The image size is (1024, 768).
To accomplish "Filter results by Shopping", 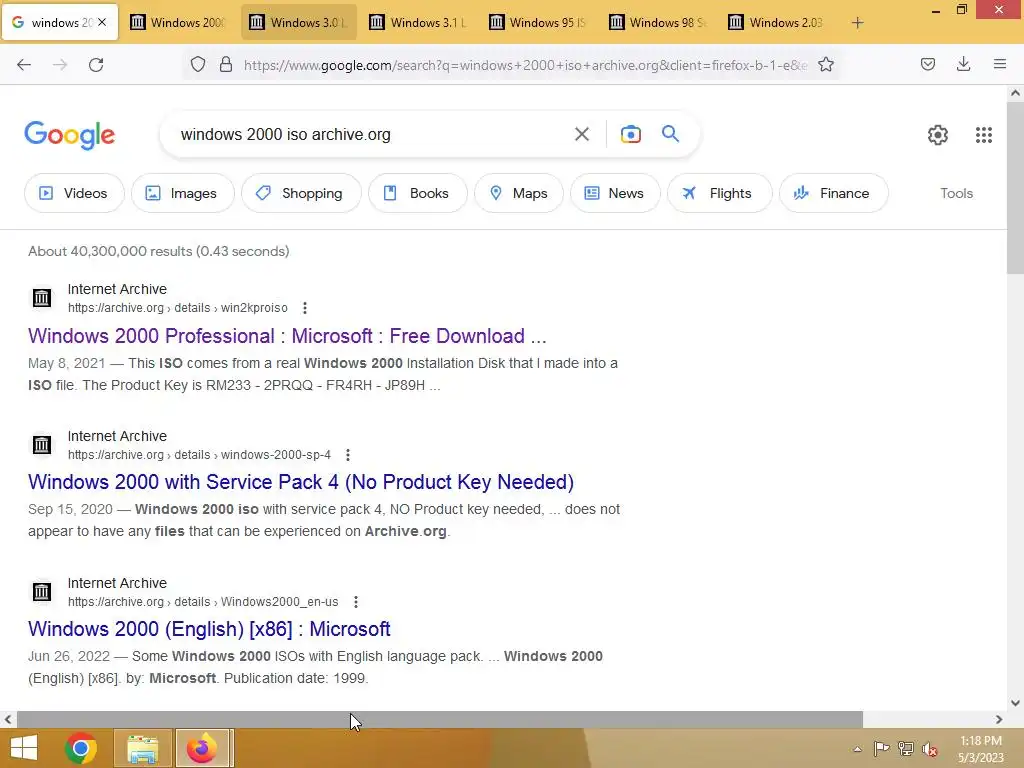I will (300, 193).
